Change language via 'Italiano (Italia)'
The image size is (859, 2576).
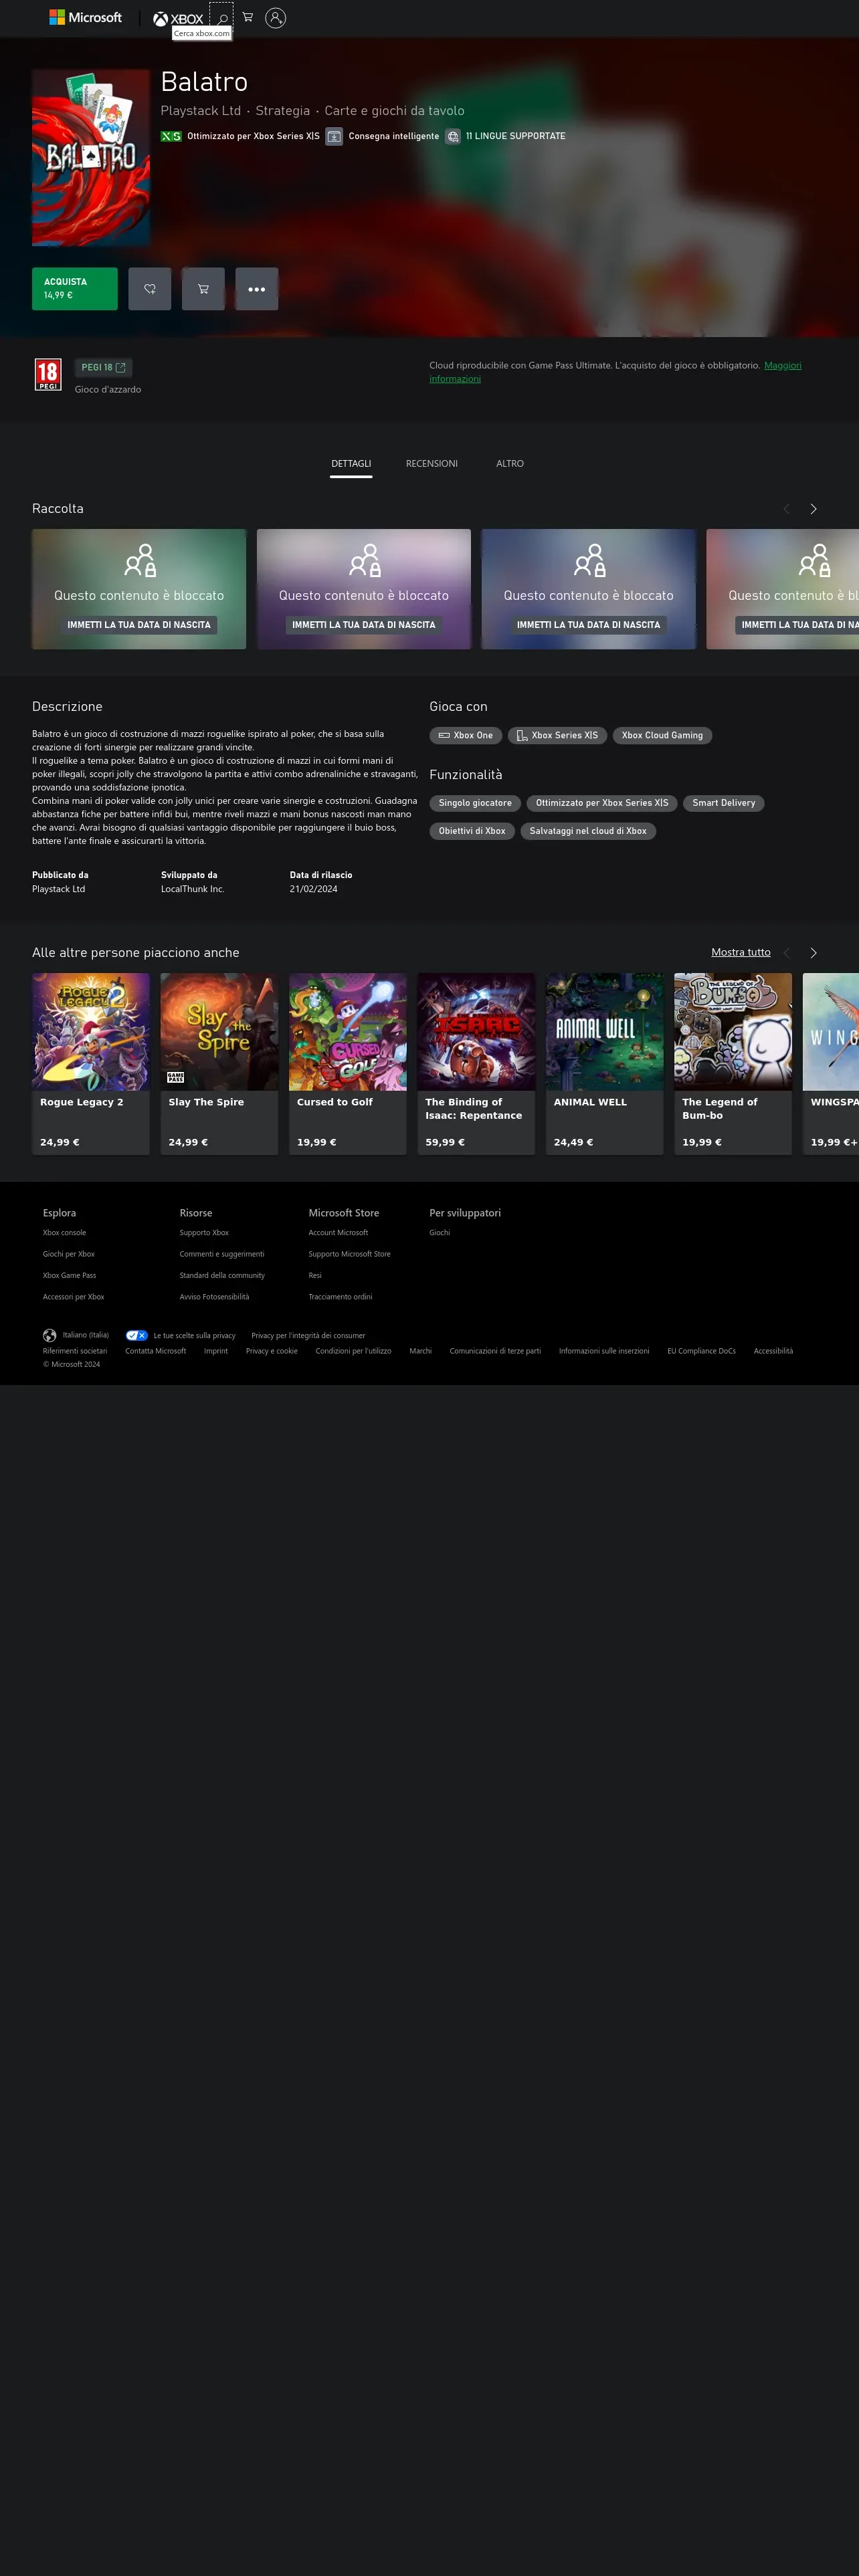pos(86,1335)
